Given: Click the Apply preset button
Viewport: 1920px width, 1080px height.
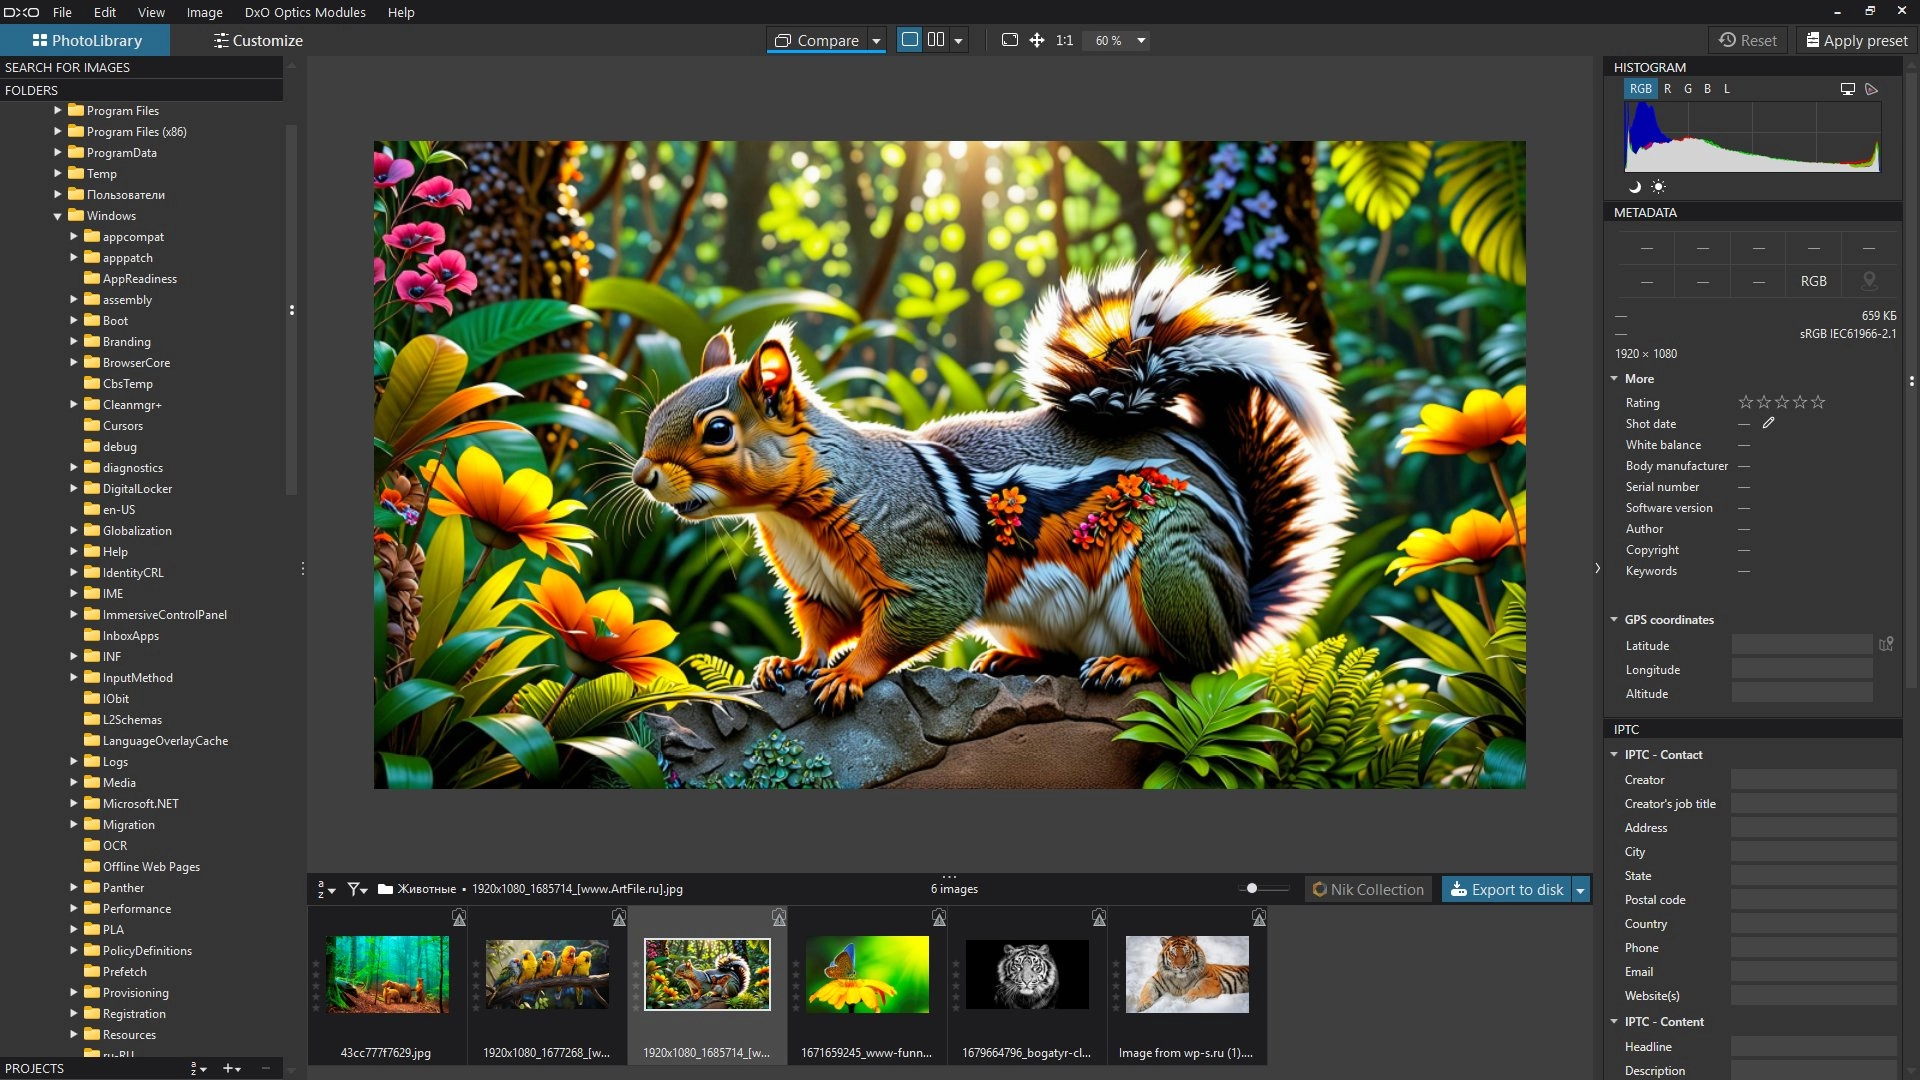Looking at the screenshot, I should (x=1856, y=41).
